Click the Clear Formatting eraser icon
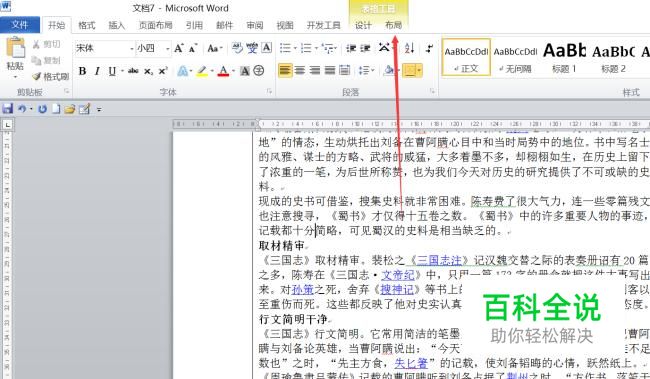The height and width of the screenshot is (379, 650). pos(237,48)
